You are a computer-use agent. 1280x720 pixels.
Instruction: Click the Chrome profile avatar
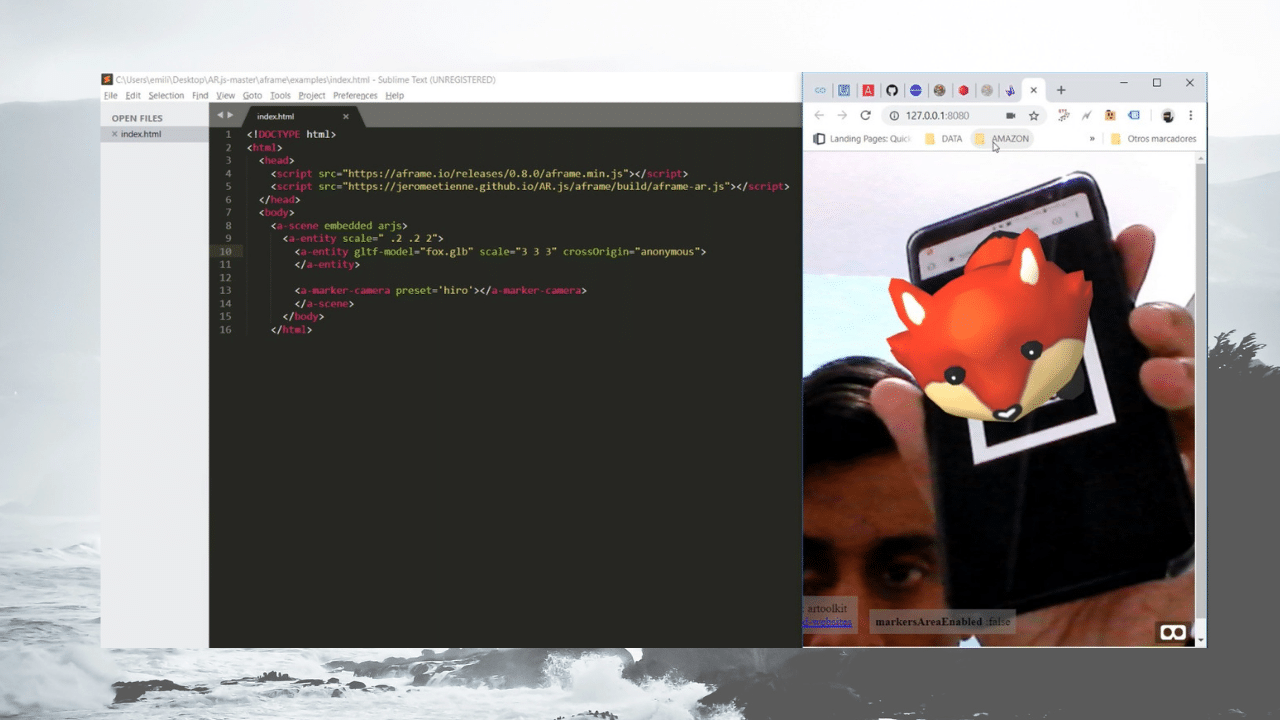click(x=1167, y=116)
